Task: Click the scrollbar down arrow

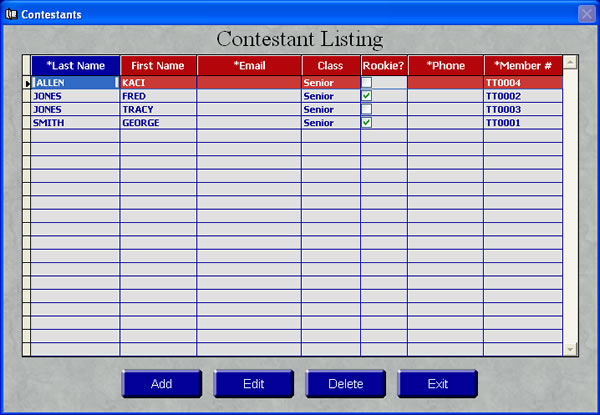Action: click(571, 349)
